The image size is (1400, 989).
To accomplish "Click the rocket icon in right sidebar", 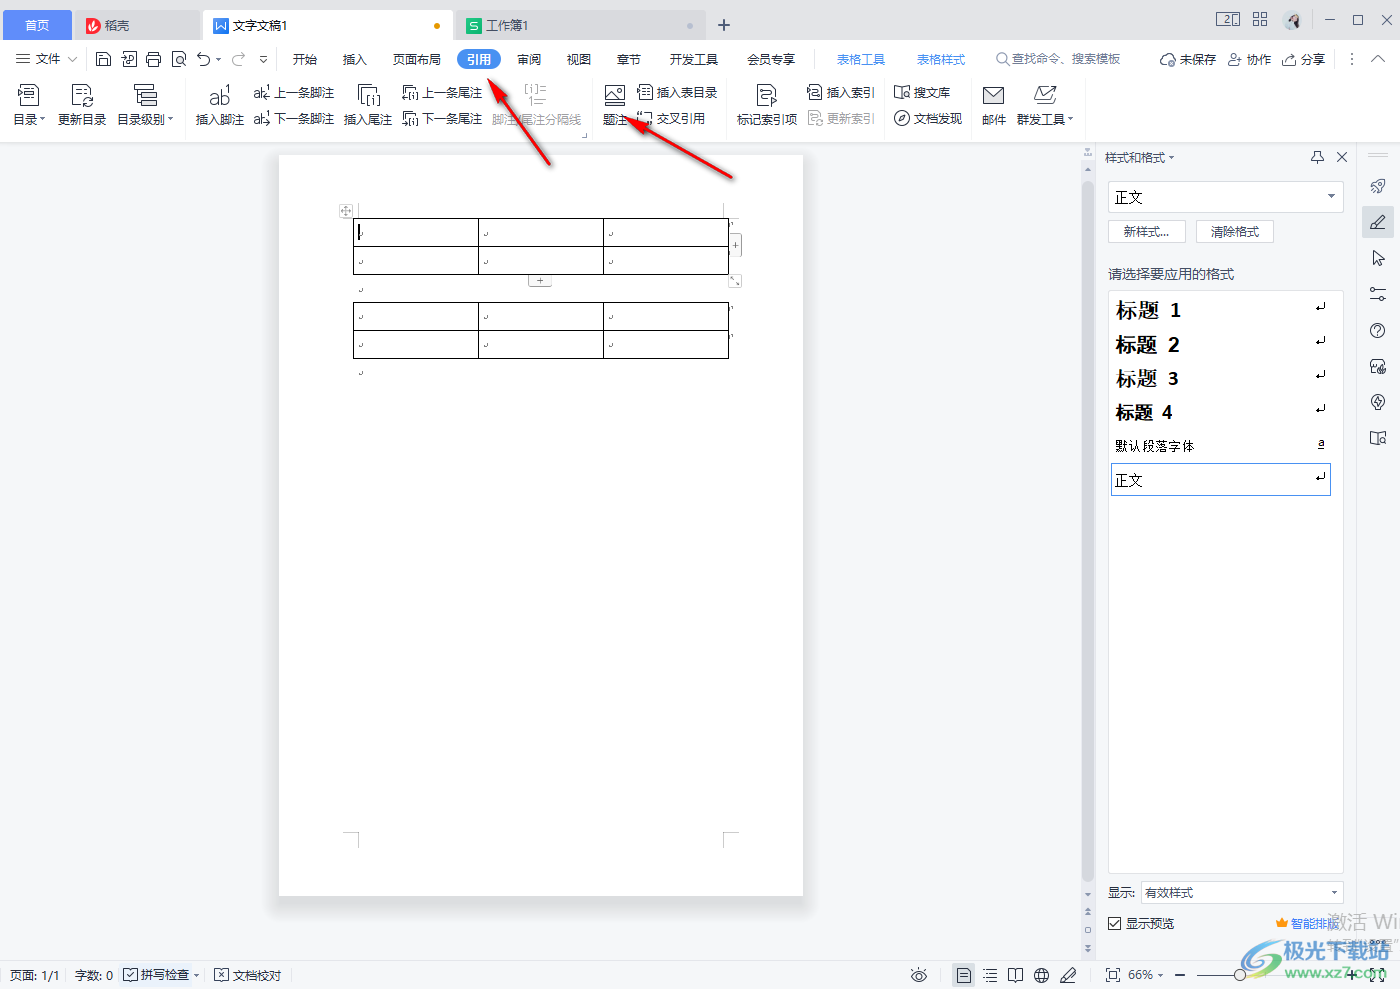I will coord(1378,186).
